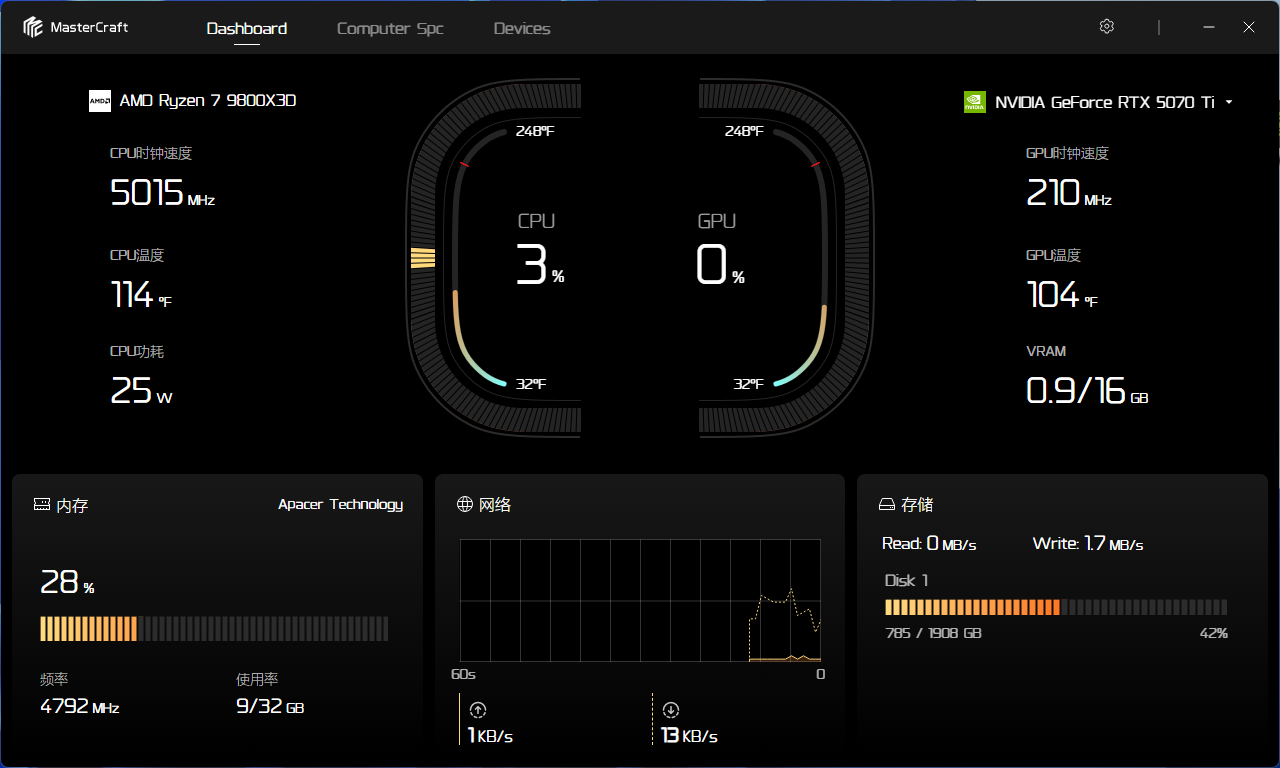This screenshot has width=1280, height=768.
Task: Click the download arrow icon above 13 KB/s
Action: point(670,710)
